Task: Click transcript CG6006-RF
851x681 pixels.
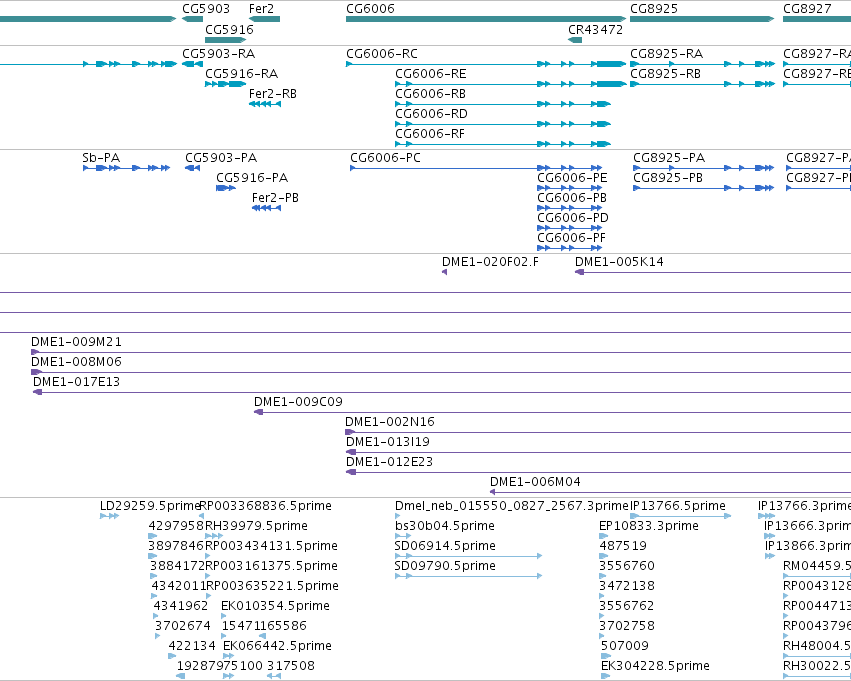Action: [503, 144]
